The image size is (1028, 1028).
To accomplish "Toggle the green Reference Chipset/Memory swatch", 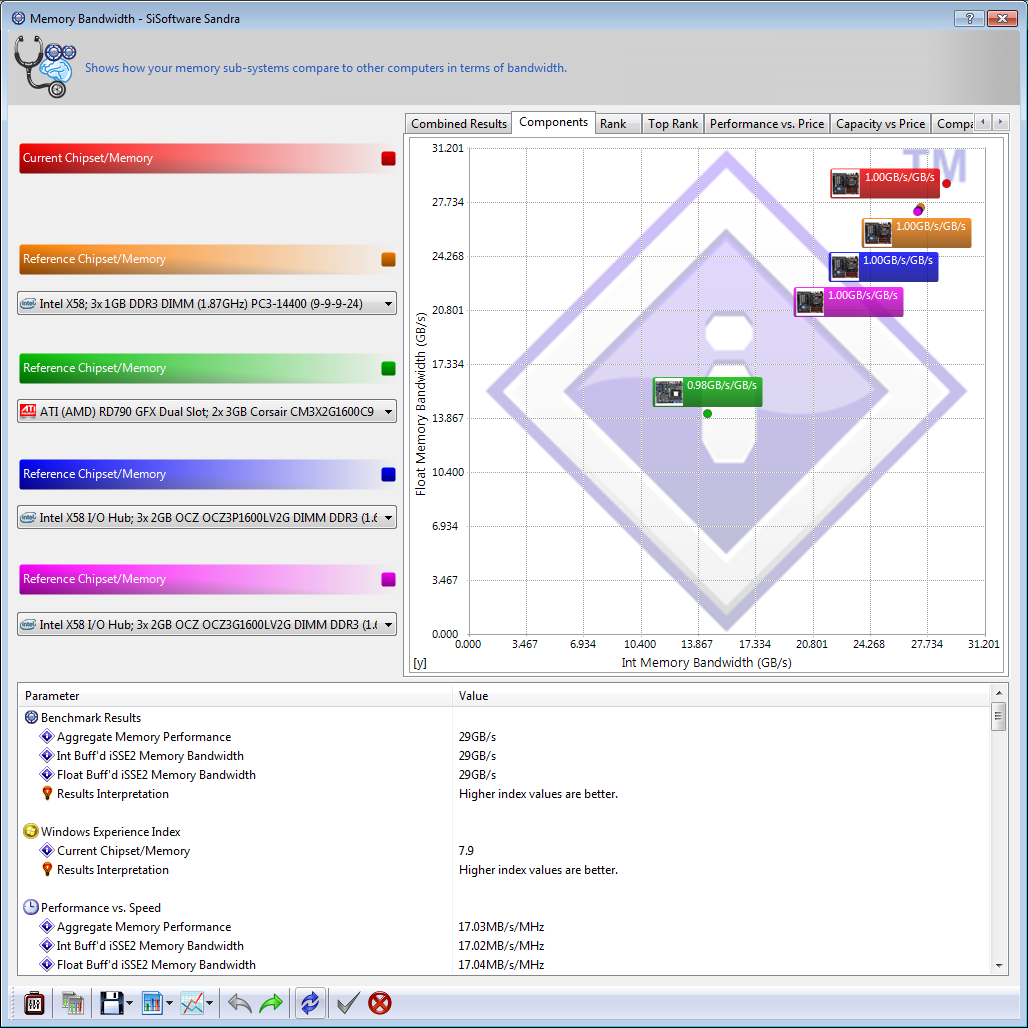I will pos(389,368).
